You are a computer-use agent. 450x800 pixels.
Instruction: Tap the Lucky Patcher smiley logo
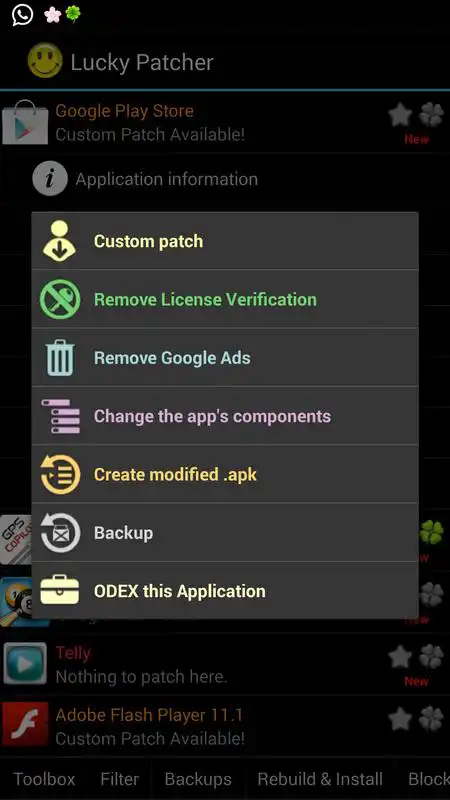(x=45, y=60)
